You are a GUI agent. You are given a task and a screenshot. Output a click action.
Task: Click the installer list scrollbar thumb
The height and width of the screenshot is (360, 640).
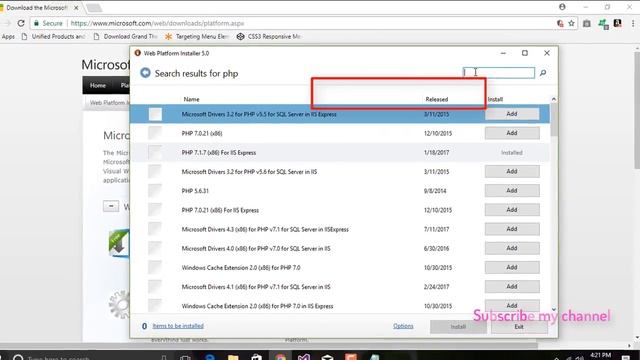click(554, 120)
